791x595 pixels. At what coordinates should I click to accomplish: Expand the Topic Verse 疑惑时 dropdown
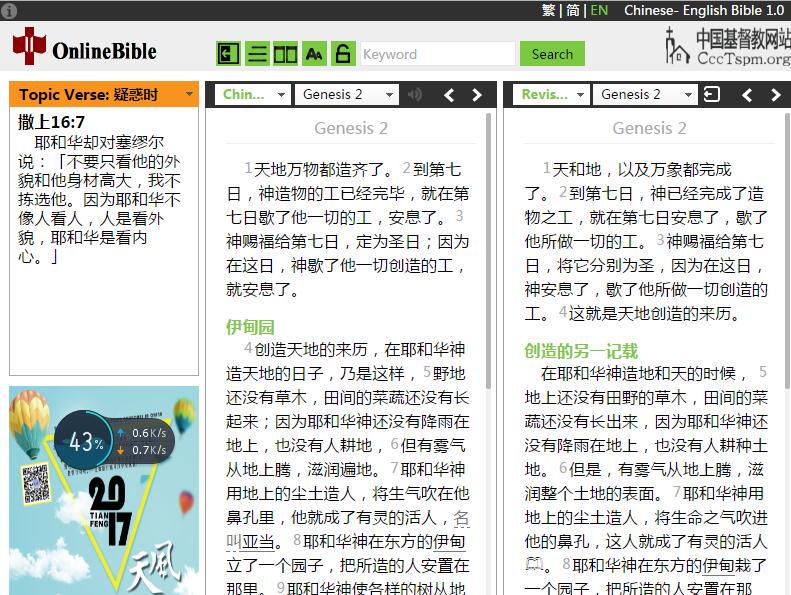click(x=189, y=94)
